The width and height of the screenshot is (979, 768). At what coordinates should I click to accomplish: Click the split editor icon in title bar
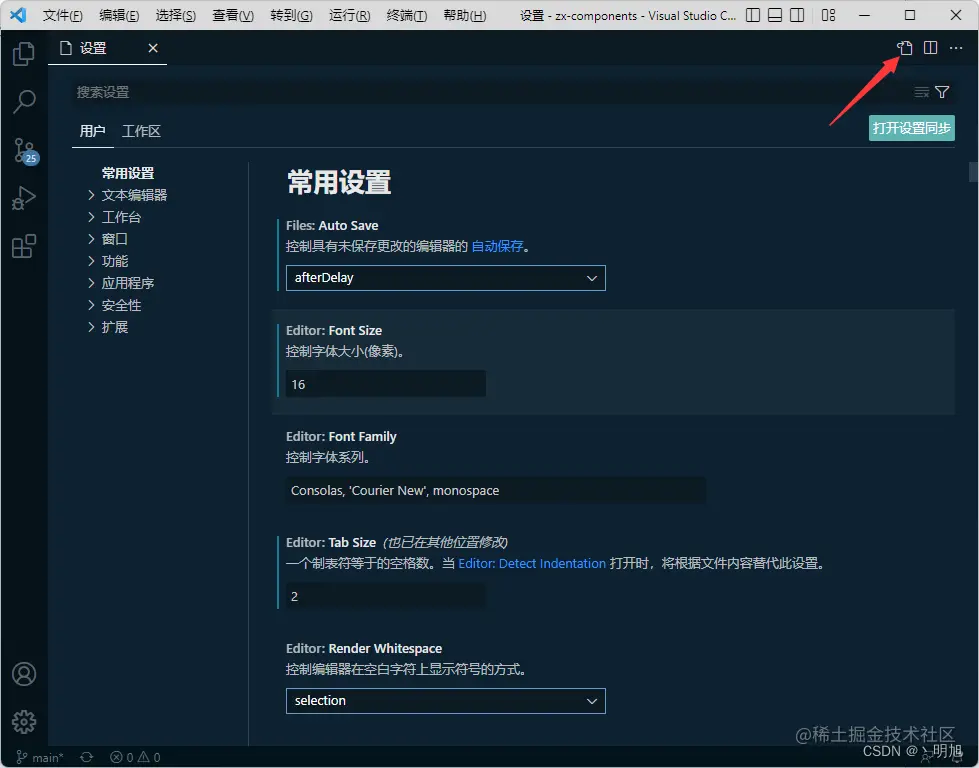(931, 47)
